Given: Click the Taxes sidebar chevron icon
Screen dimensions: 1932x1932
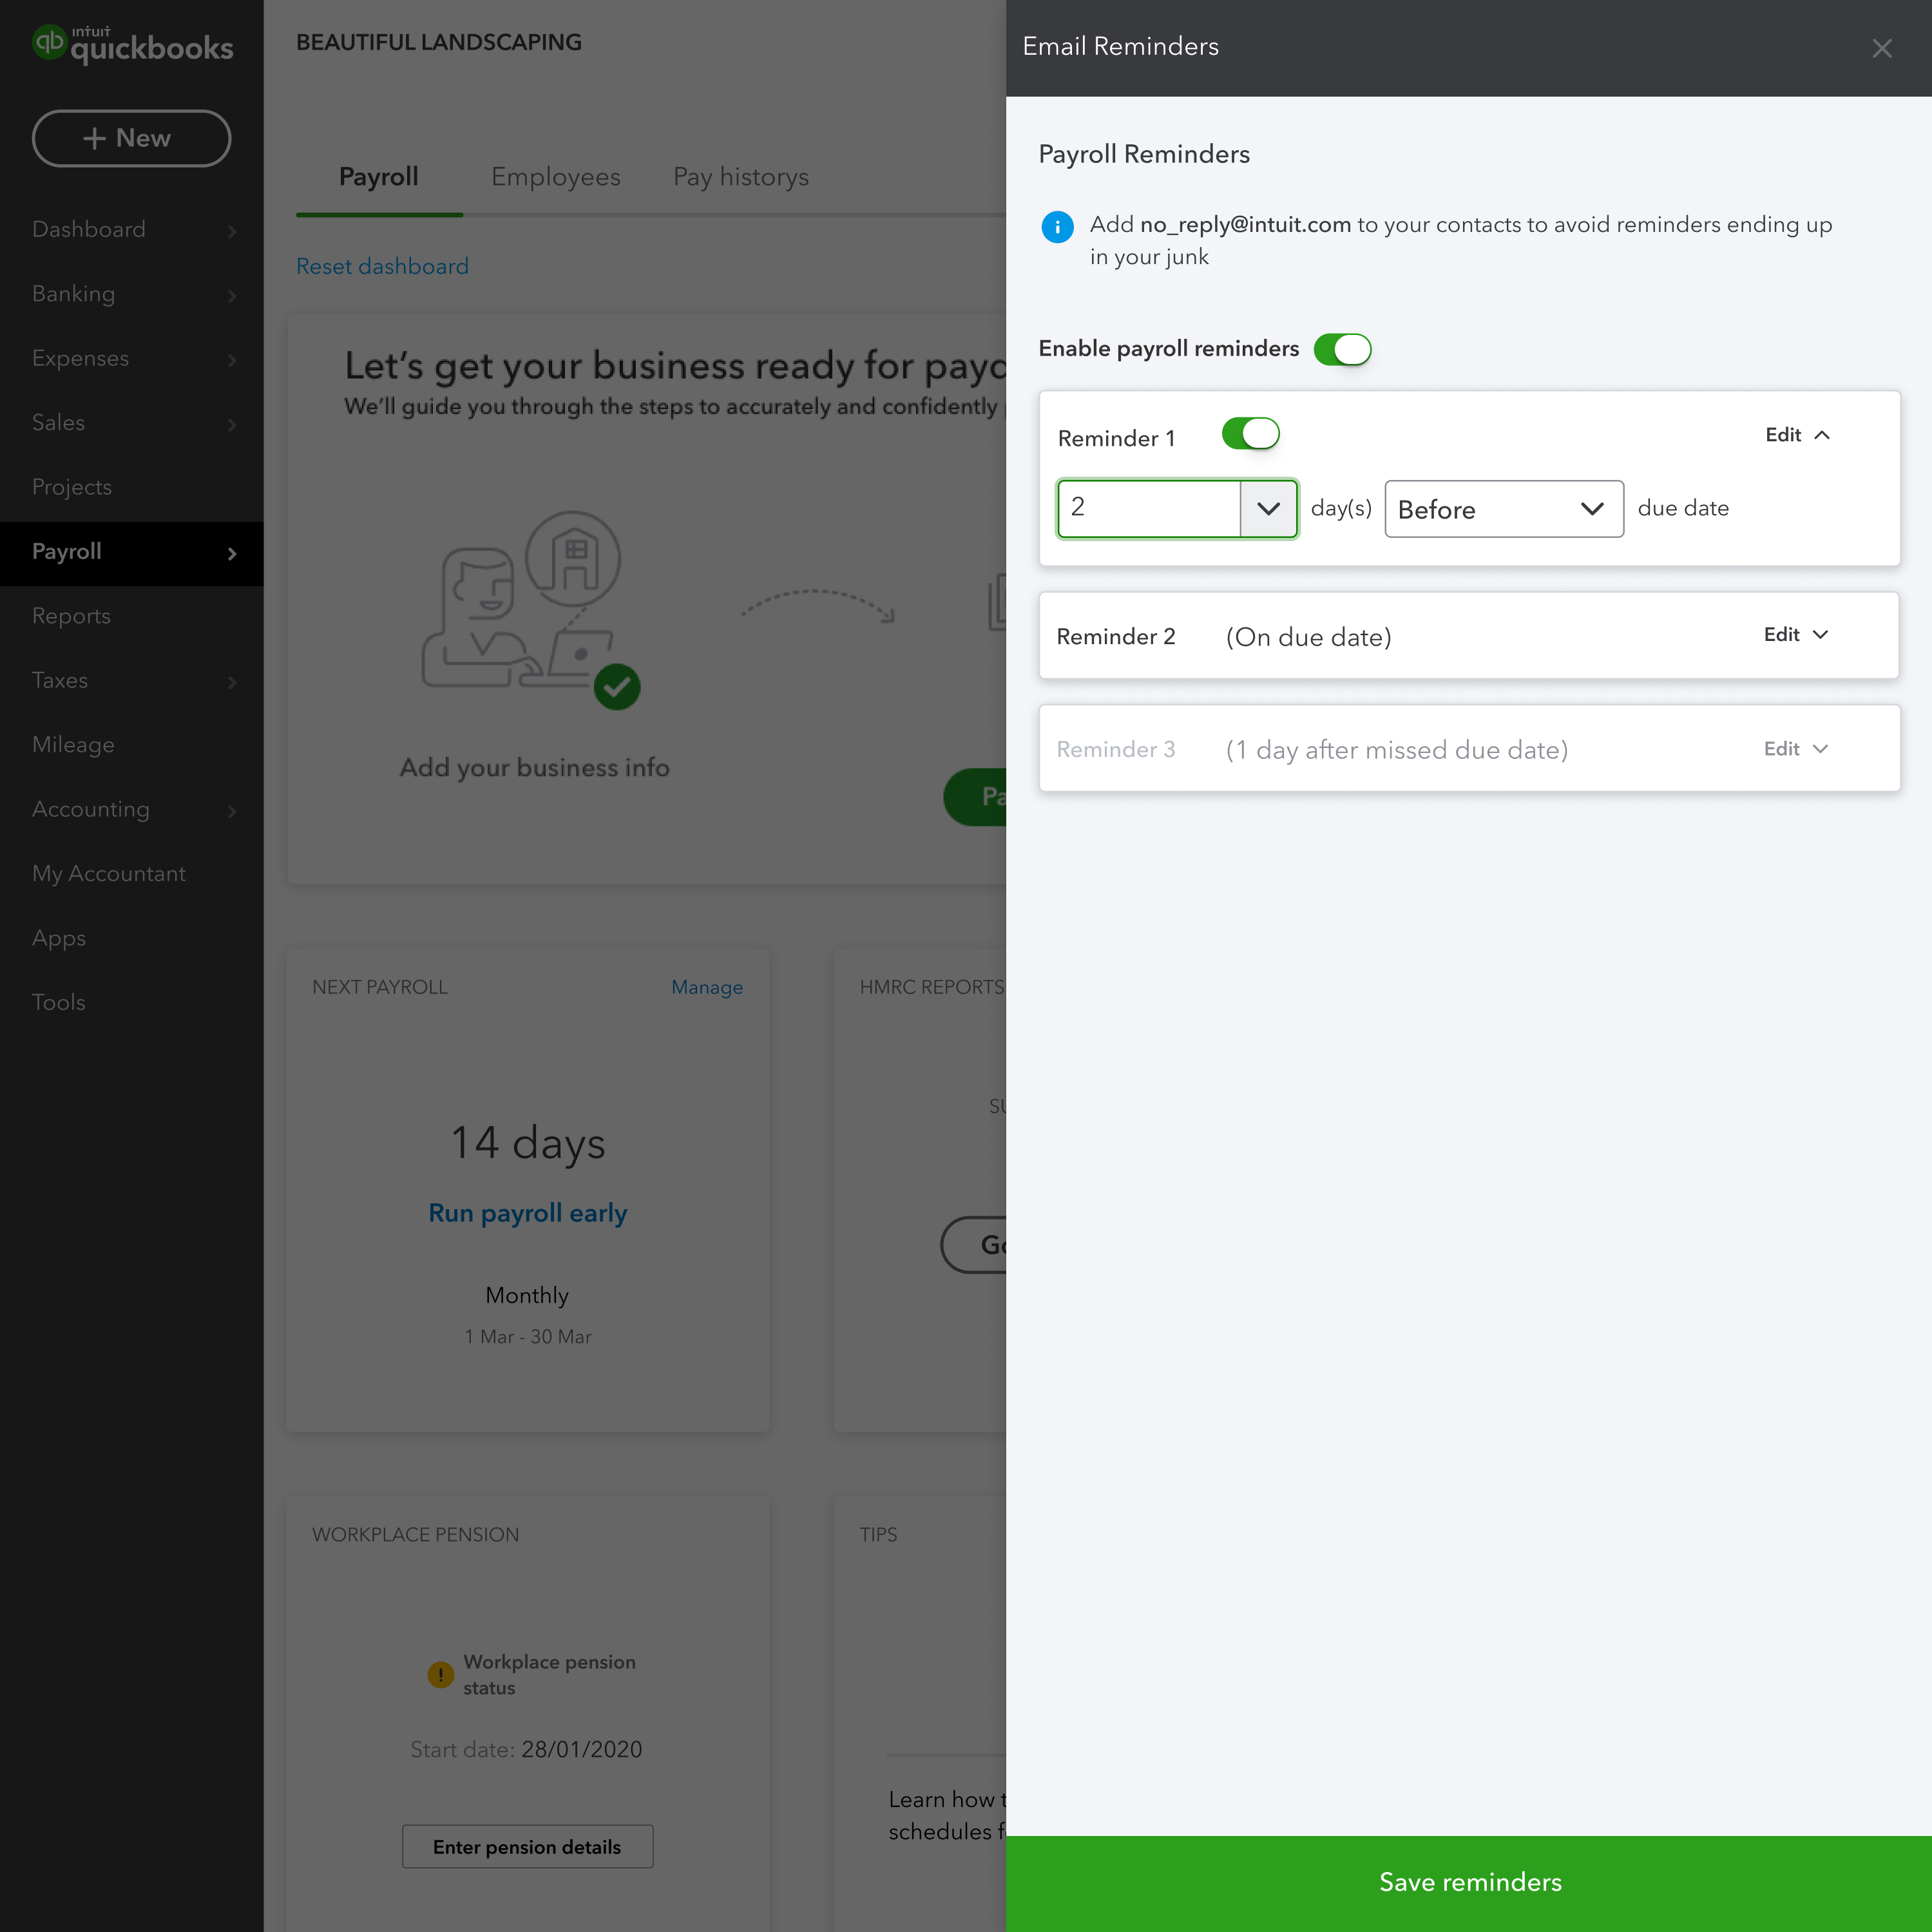Looking at the screenshot, I should [232, 682].
